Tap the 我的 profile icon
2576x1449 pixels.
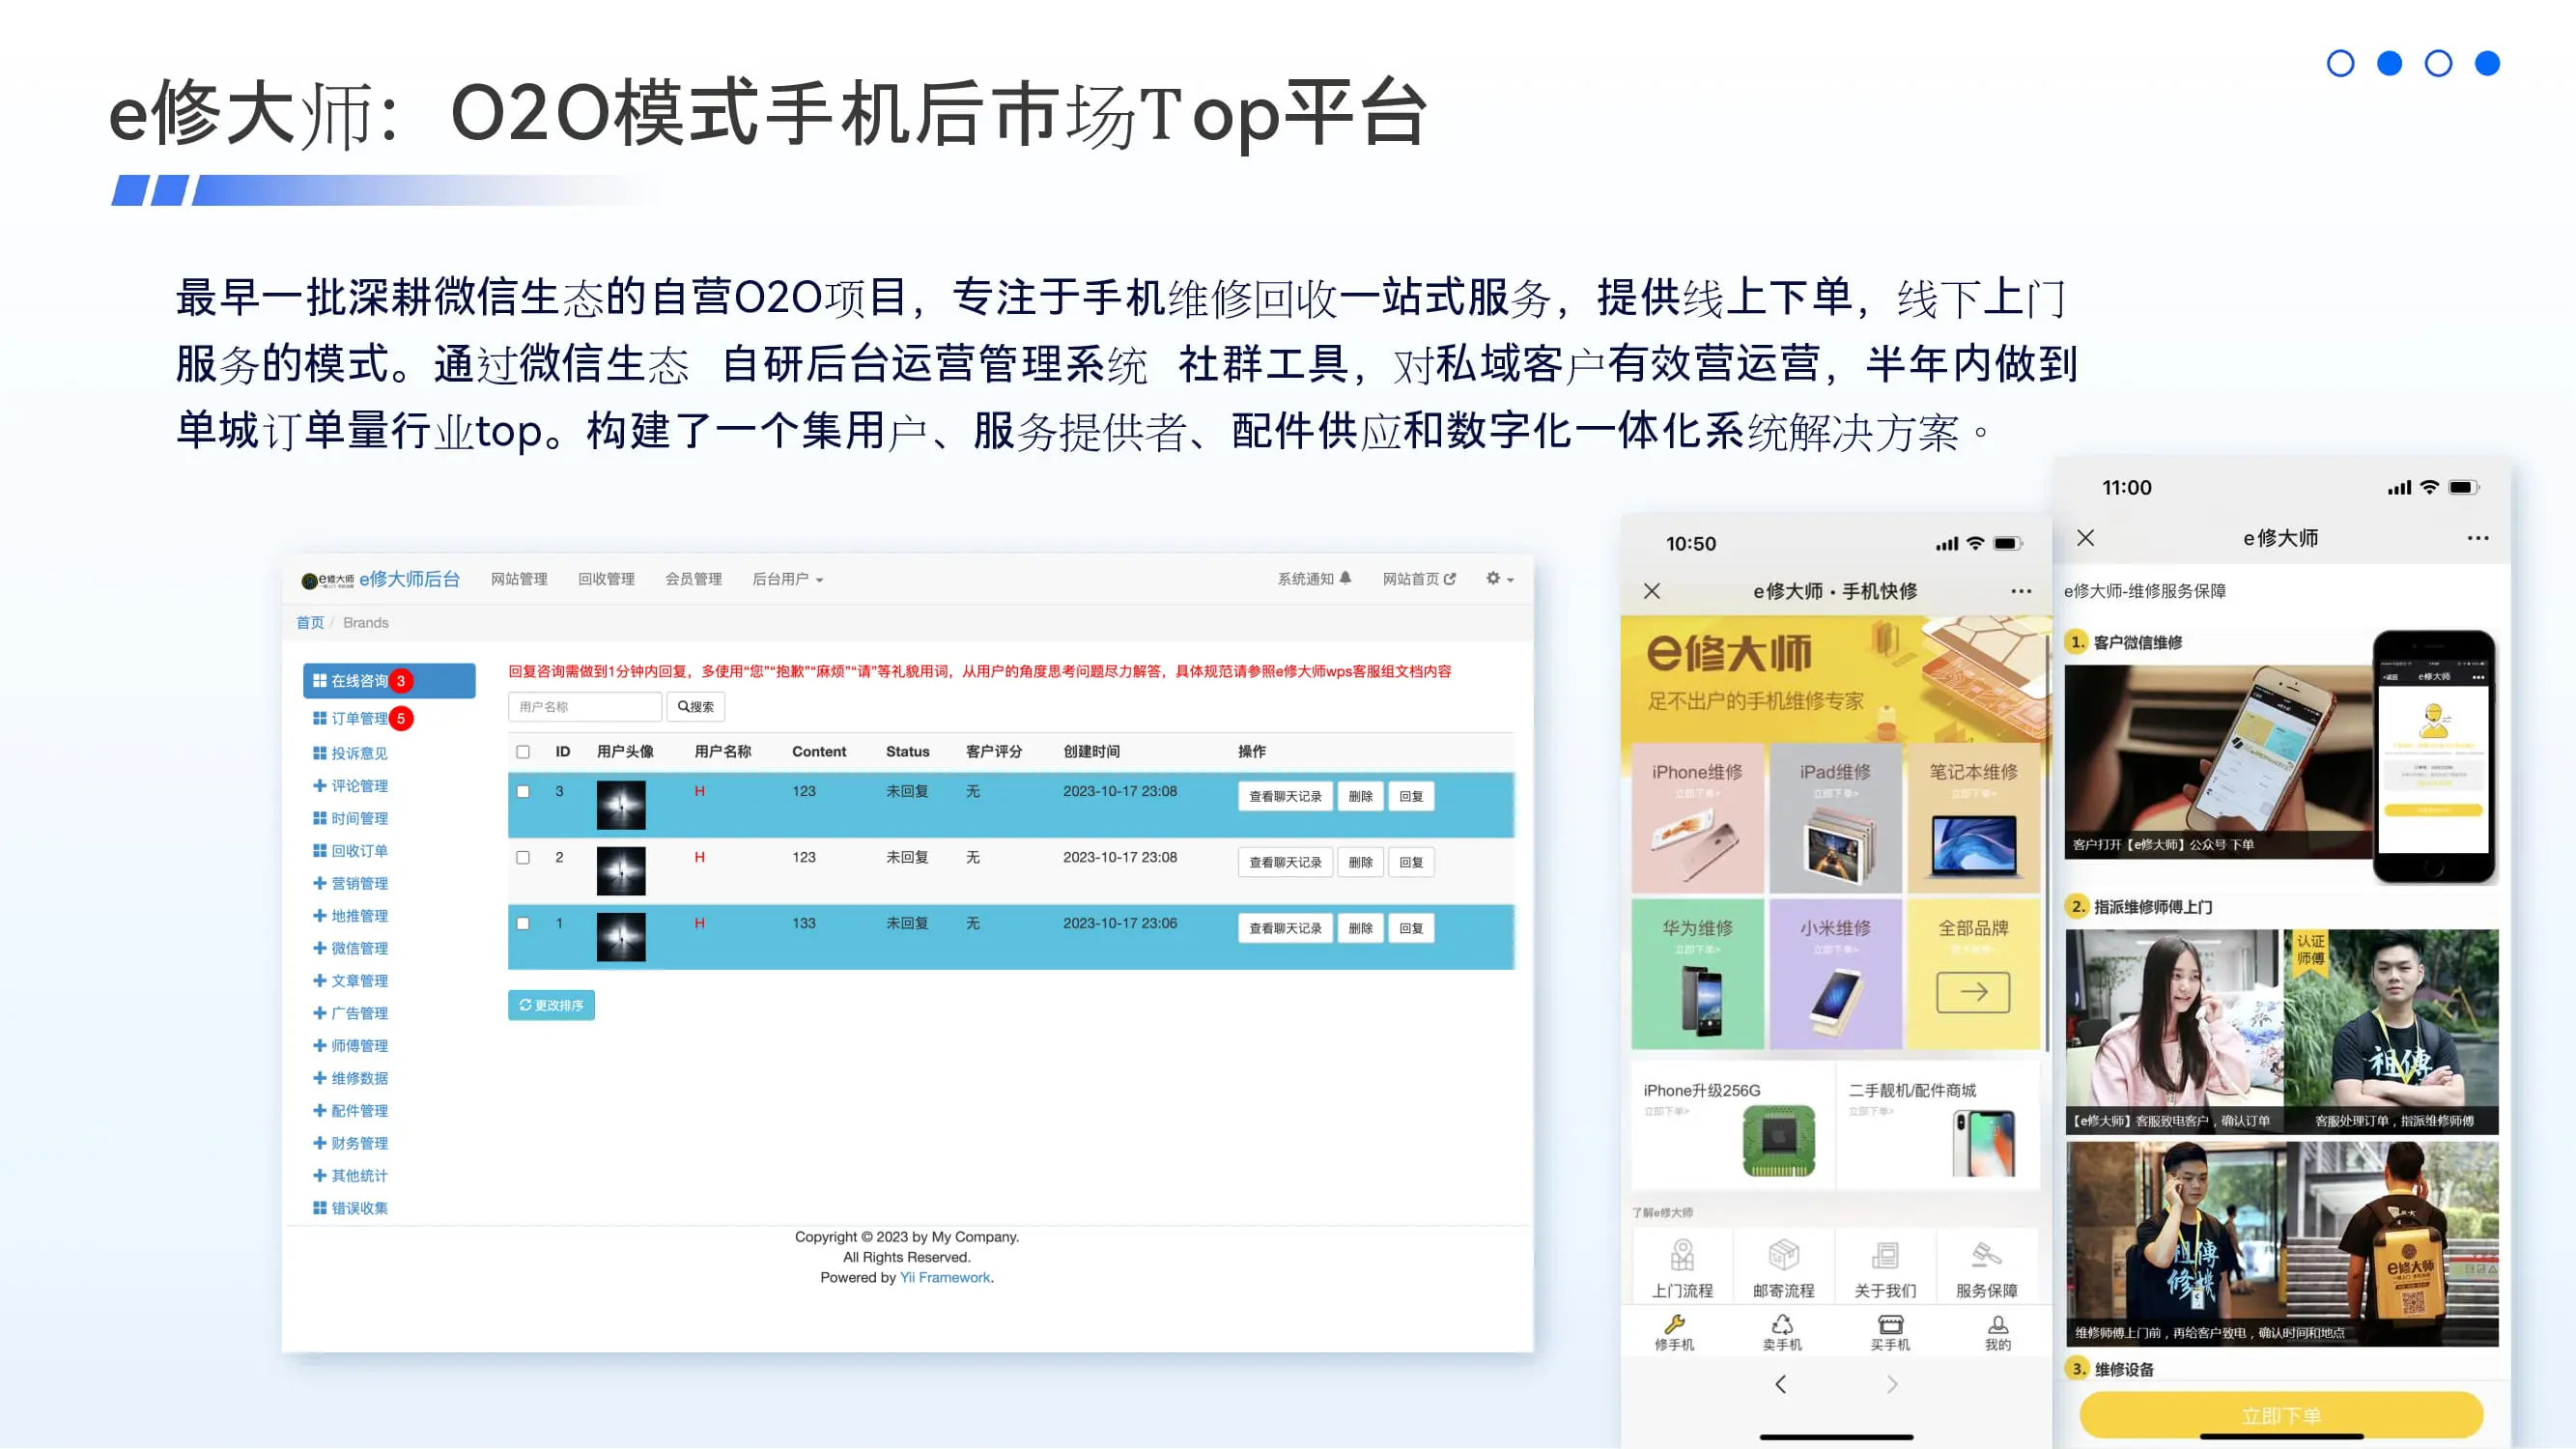click(x=1997, y=1325)
